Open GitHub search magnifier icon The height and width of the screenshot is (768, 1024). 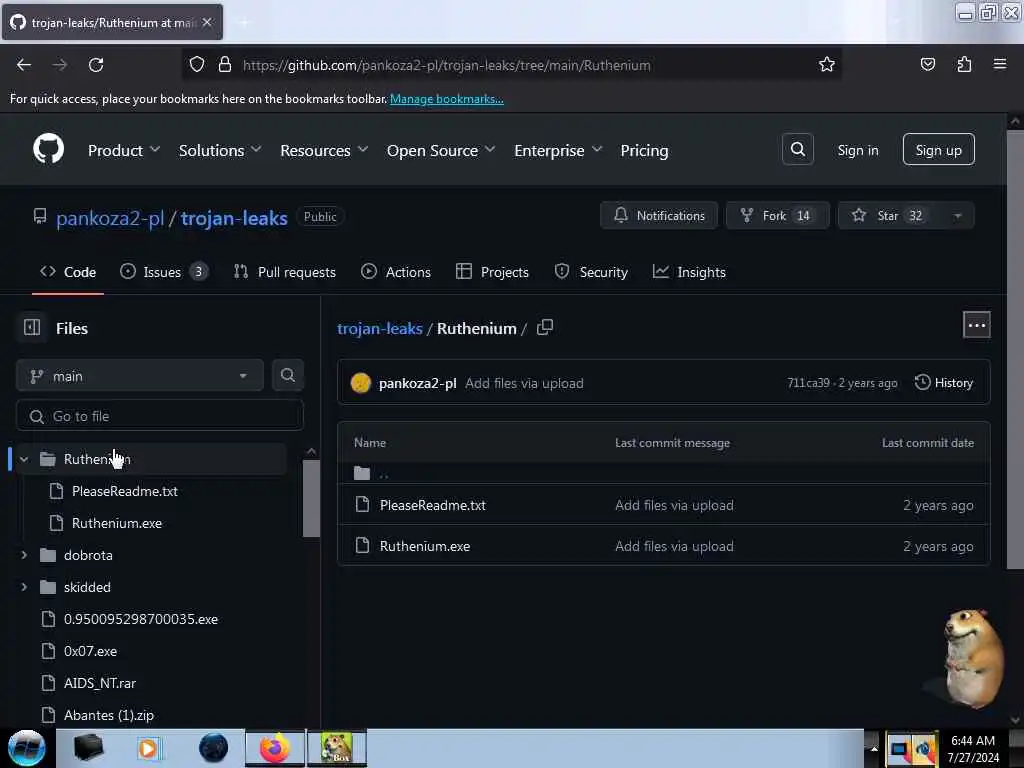(797, 150)
